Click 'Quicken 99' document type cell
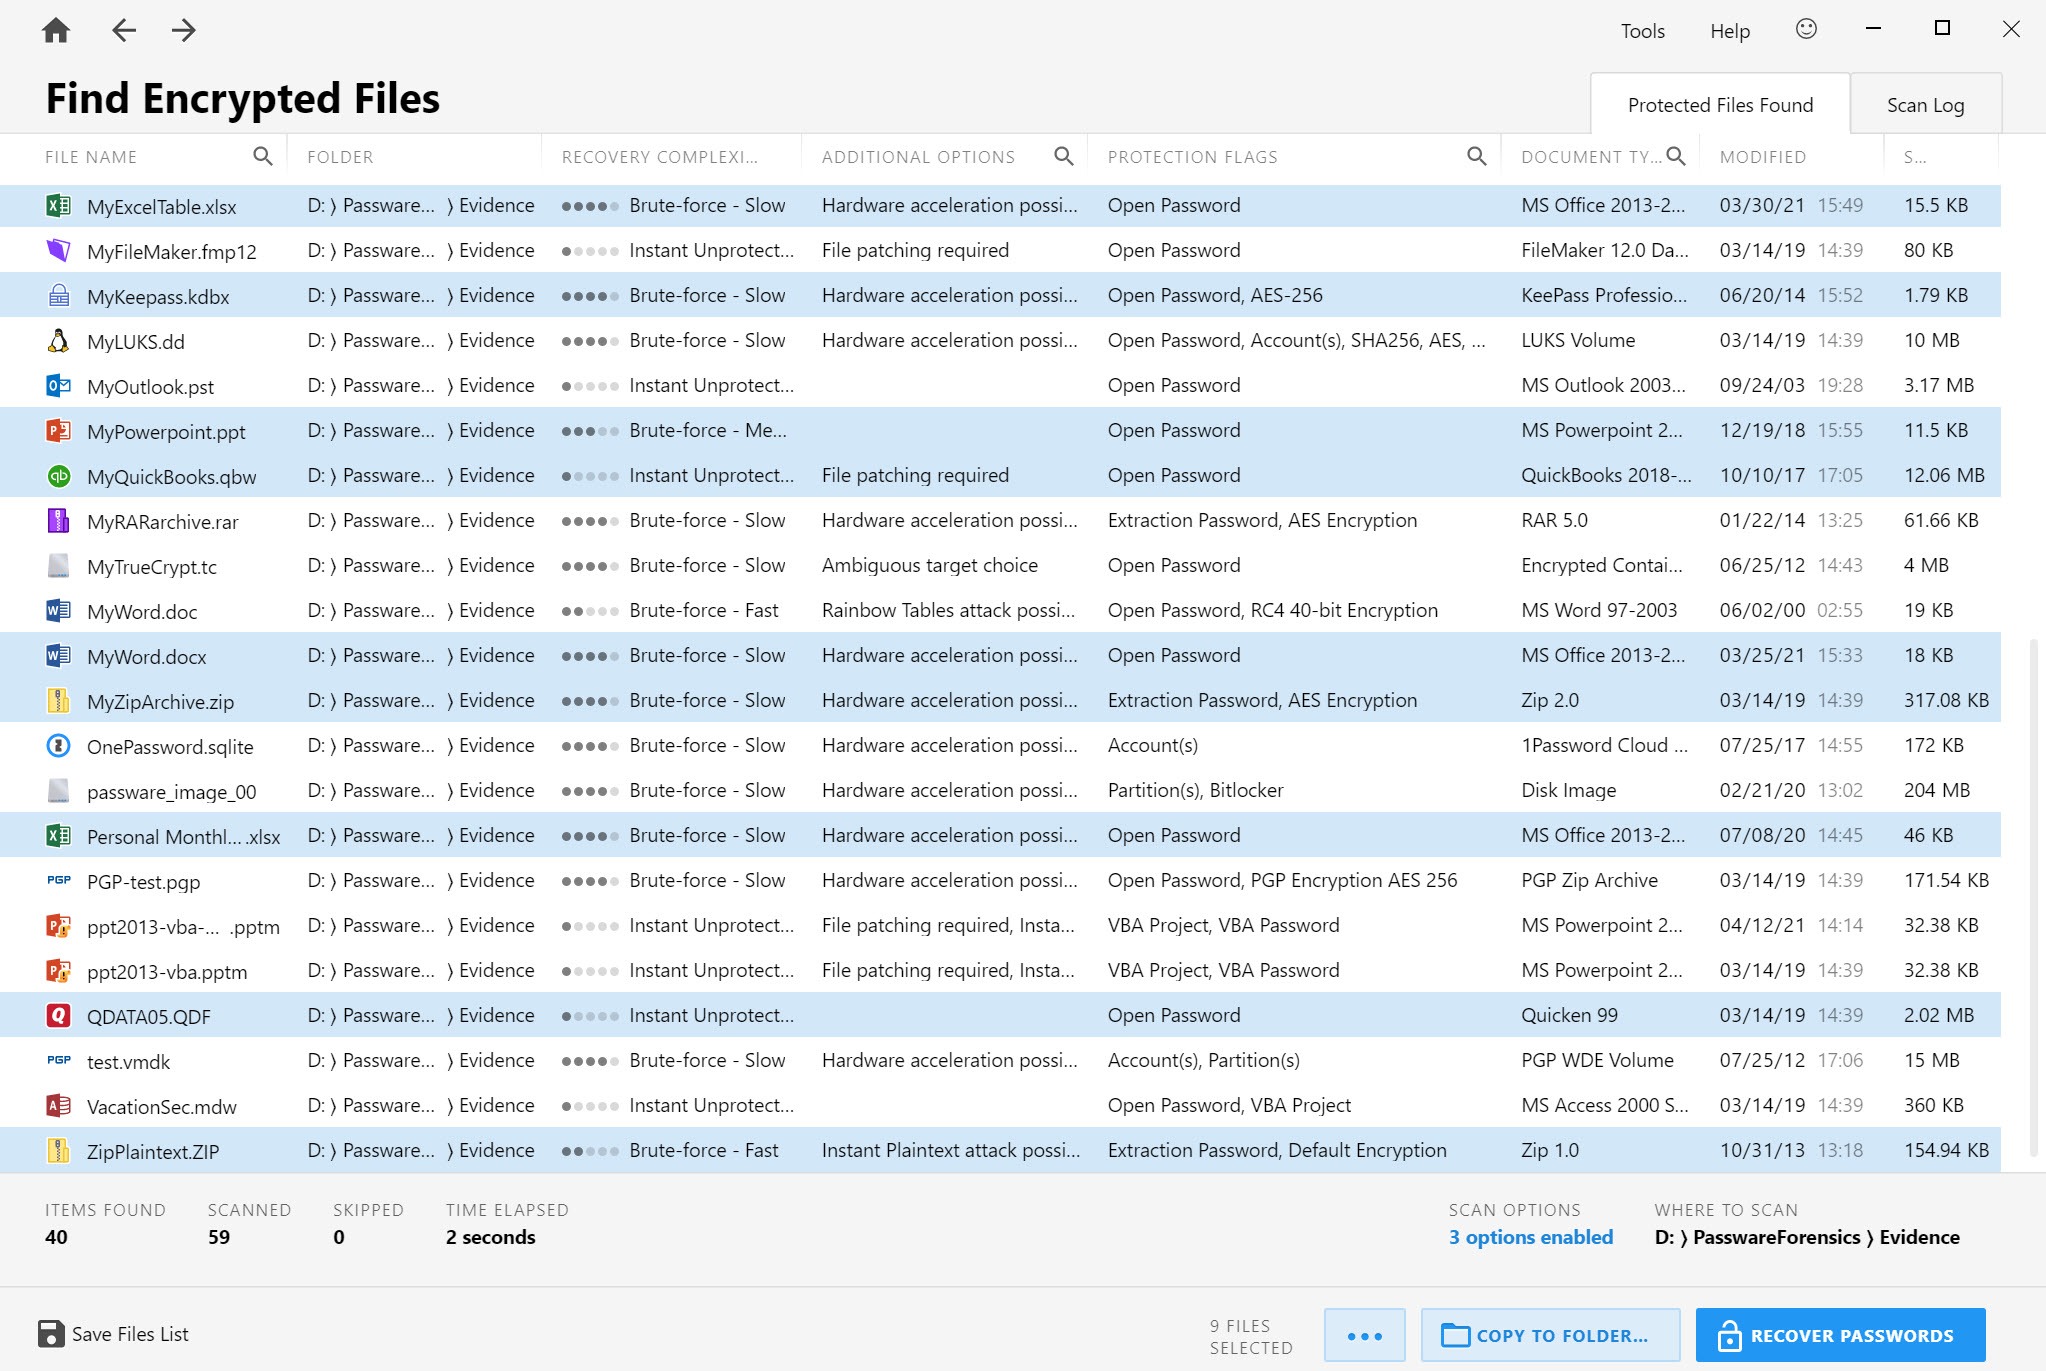Screen dimensions: 2046x1371 (1569, 1015)
